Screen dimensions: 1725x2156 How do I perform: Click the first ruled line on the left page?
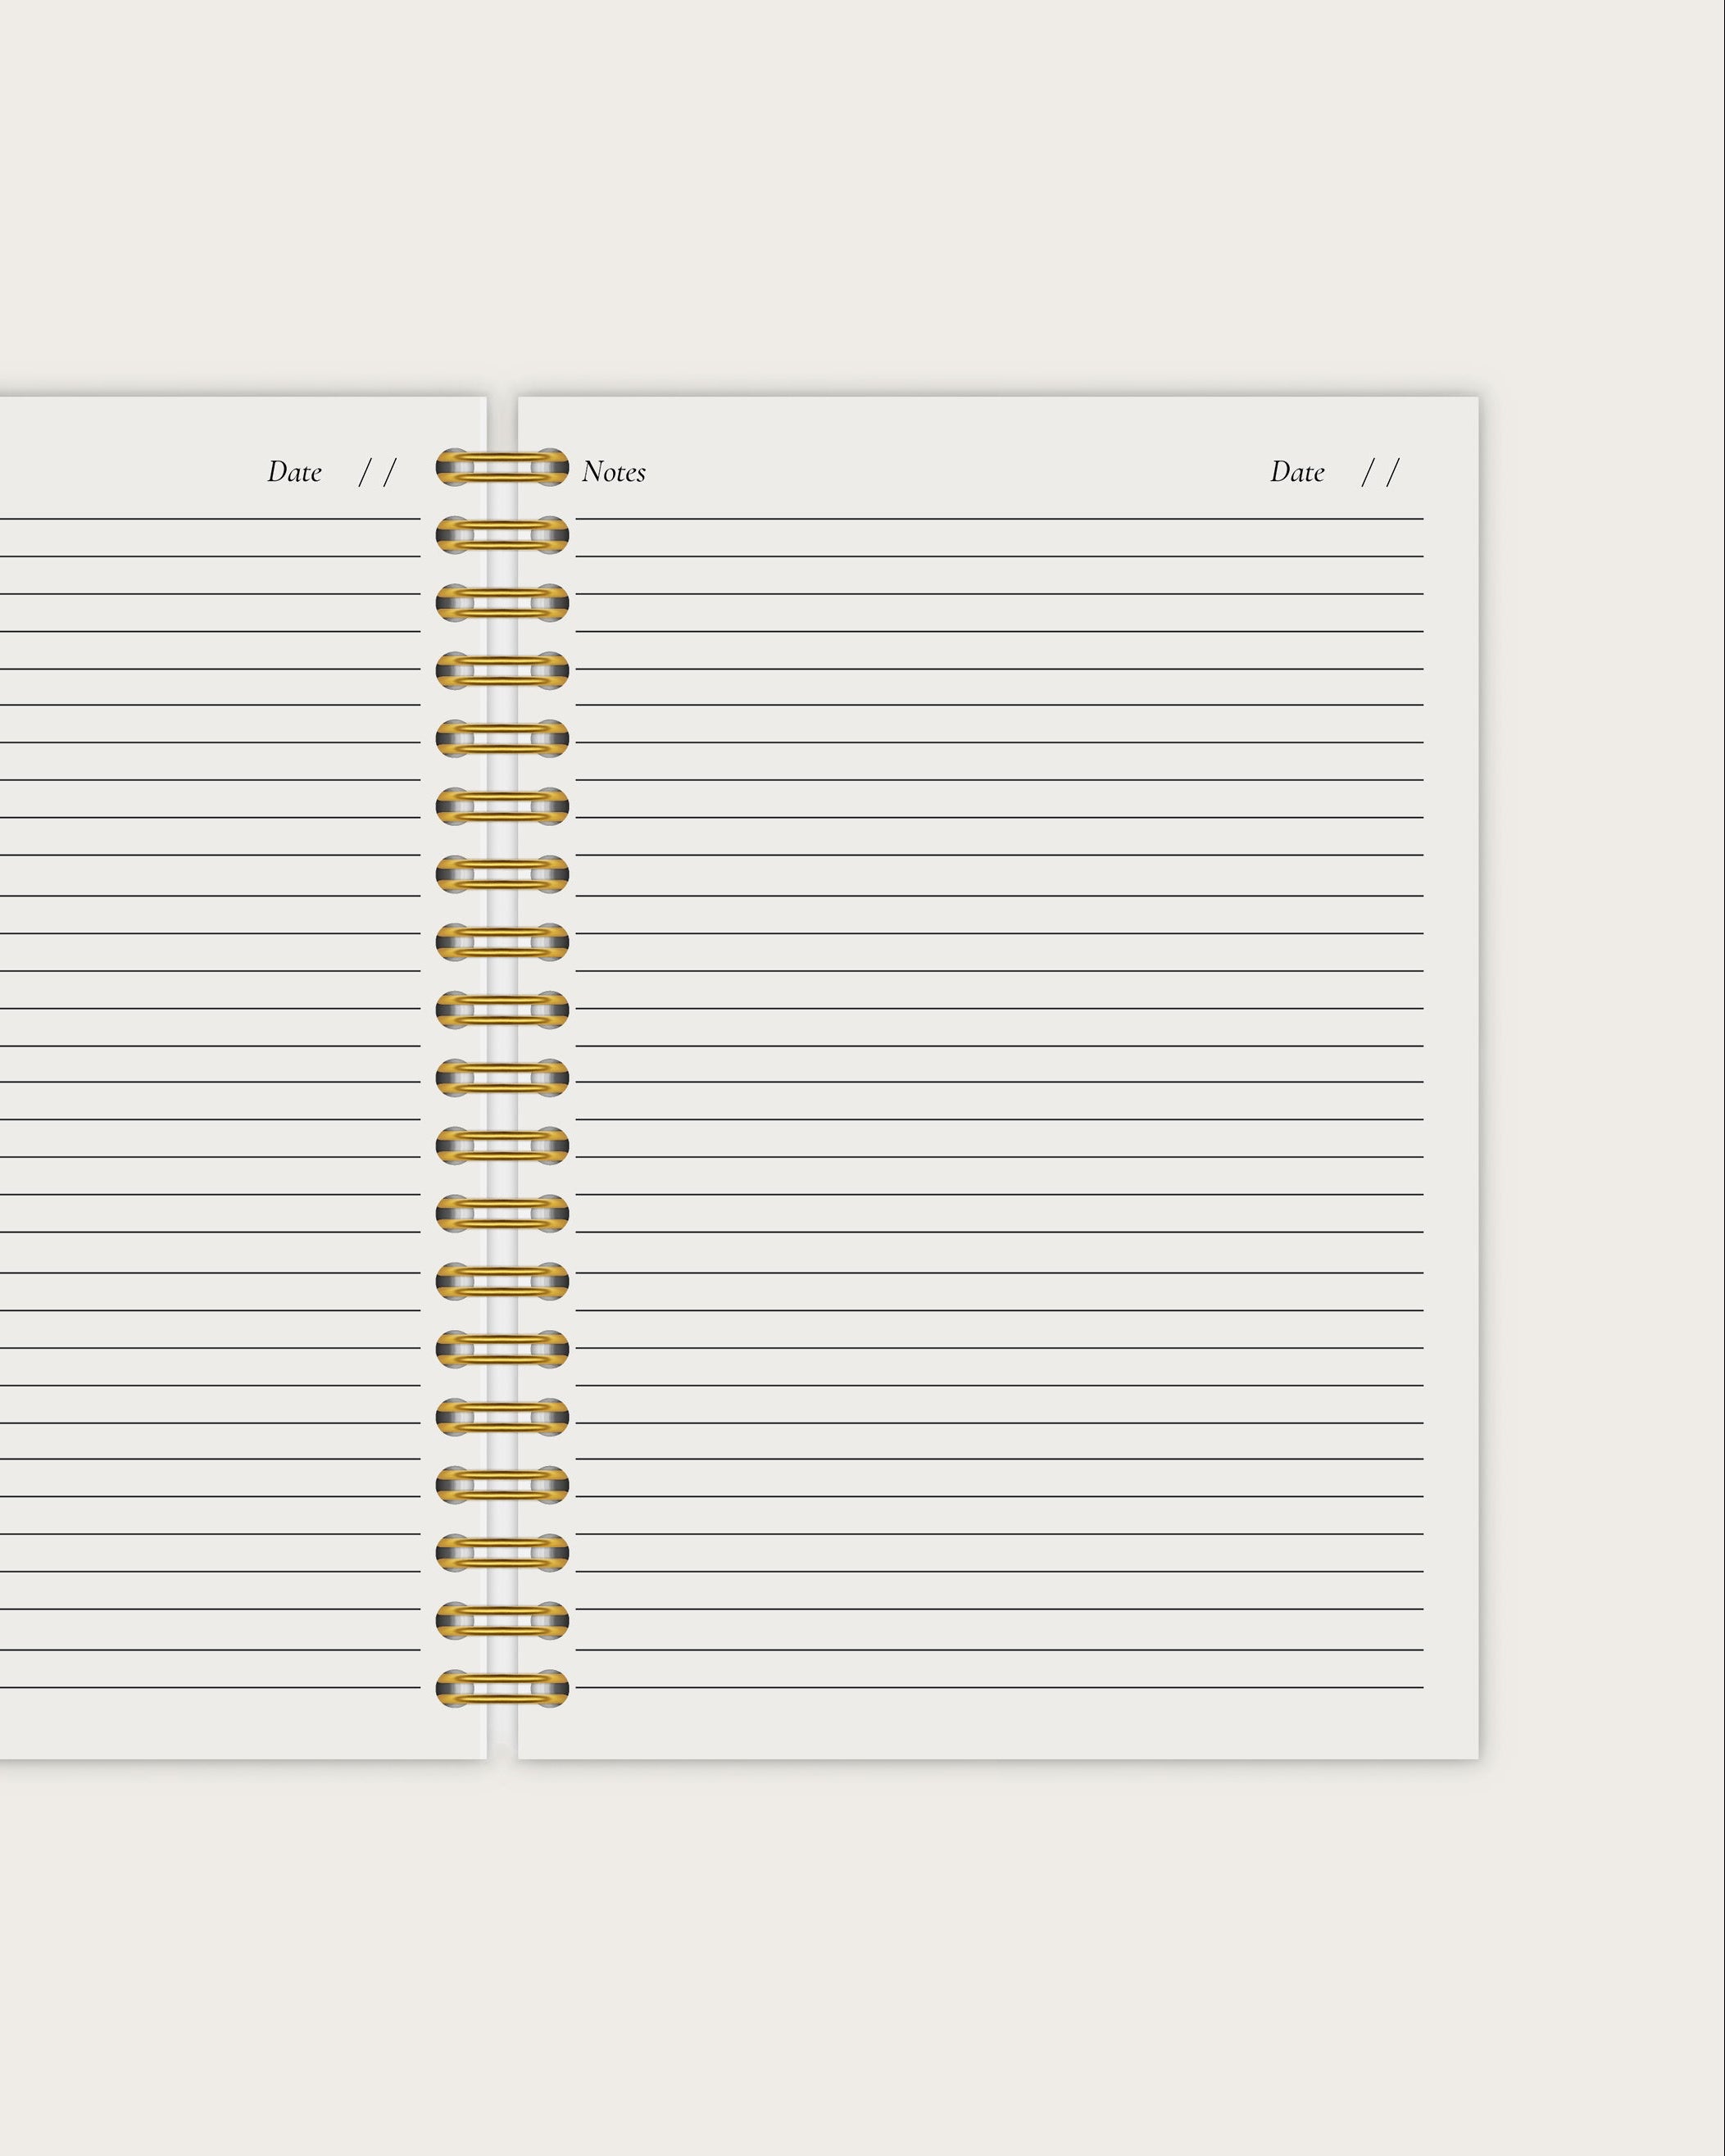[x=200, y=517]
